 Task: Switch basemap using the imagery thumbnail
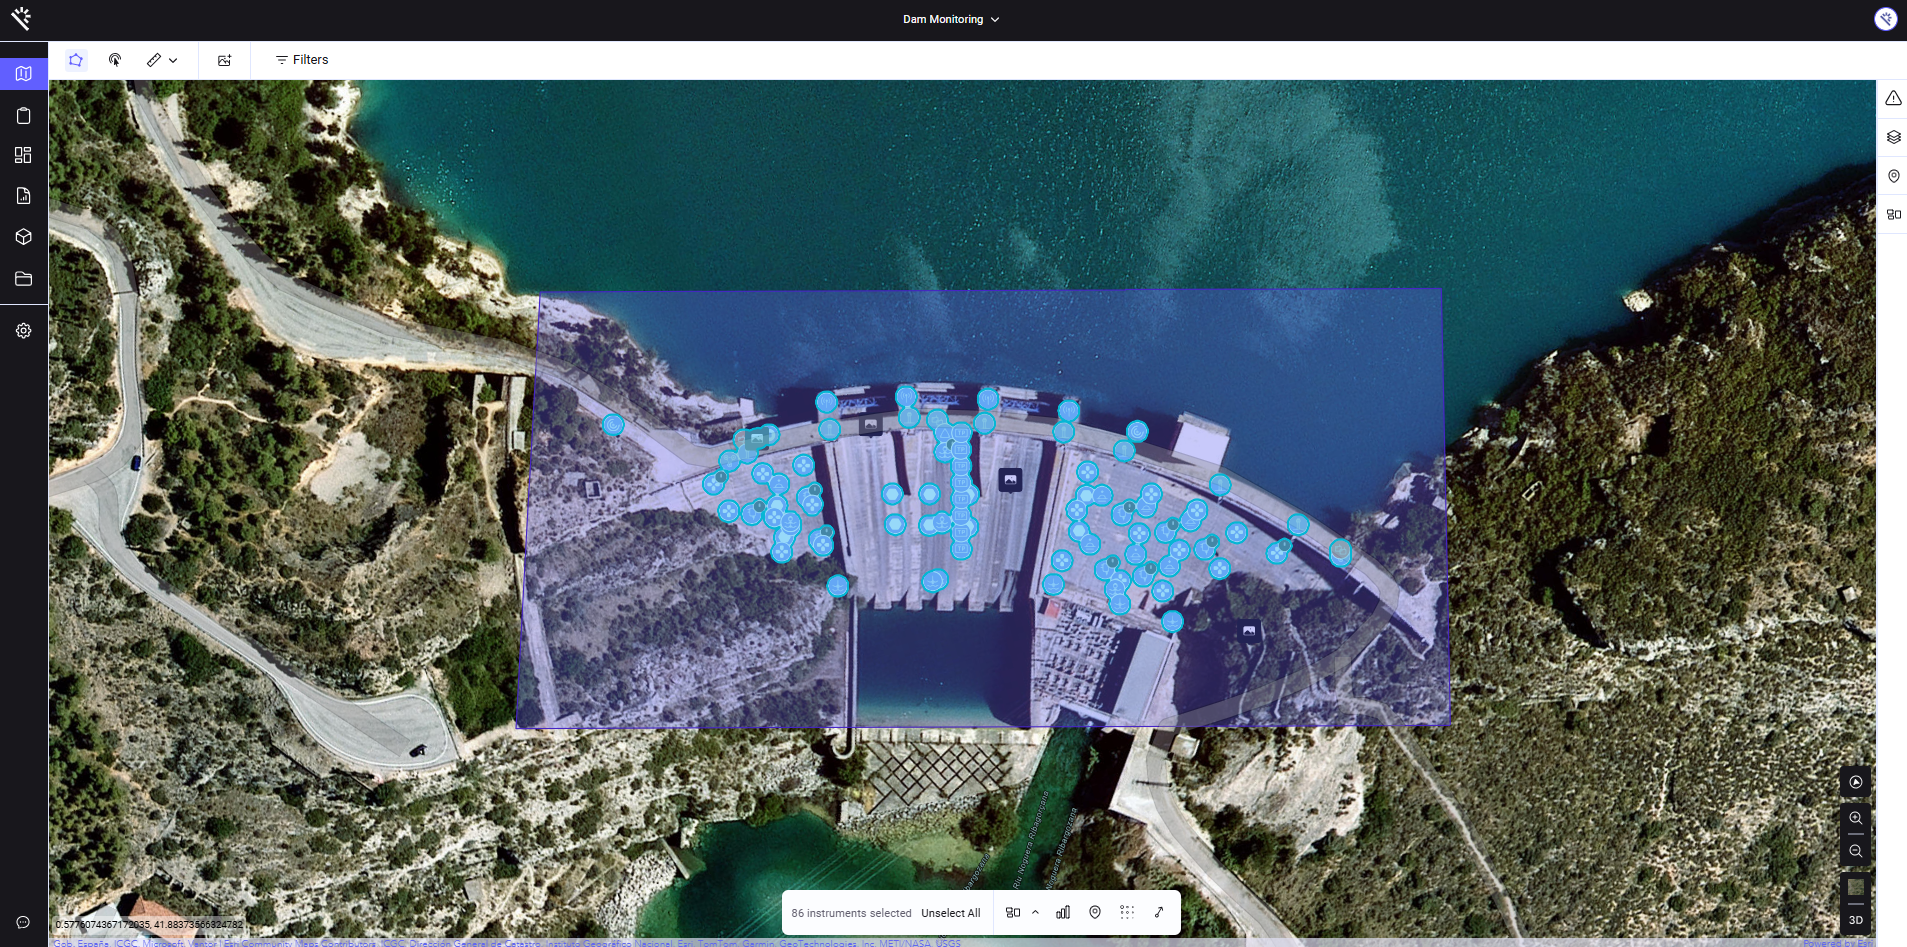pos(1855,888)
